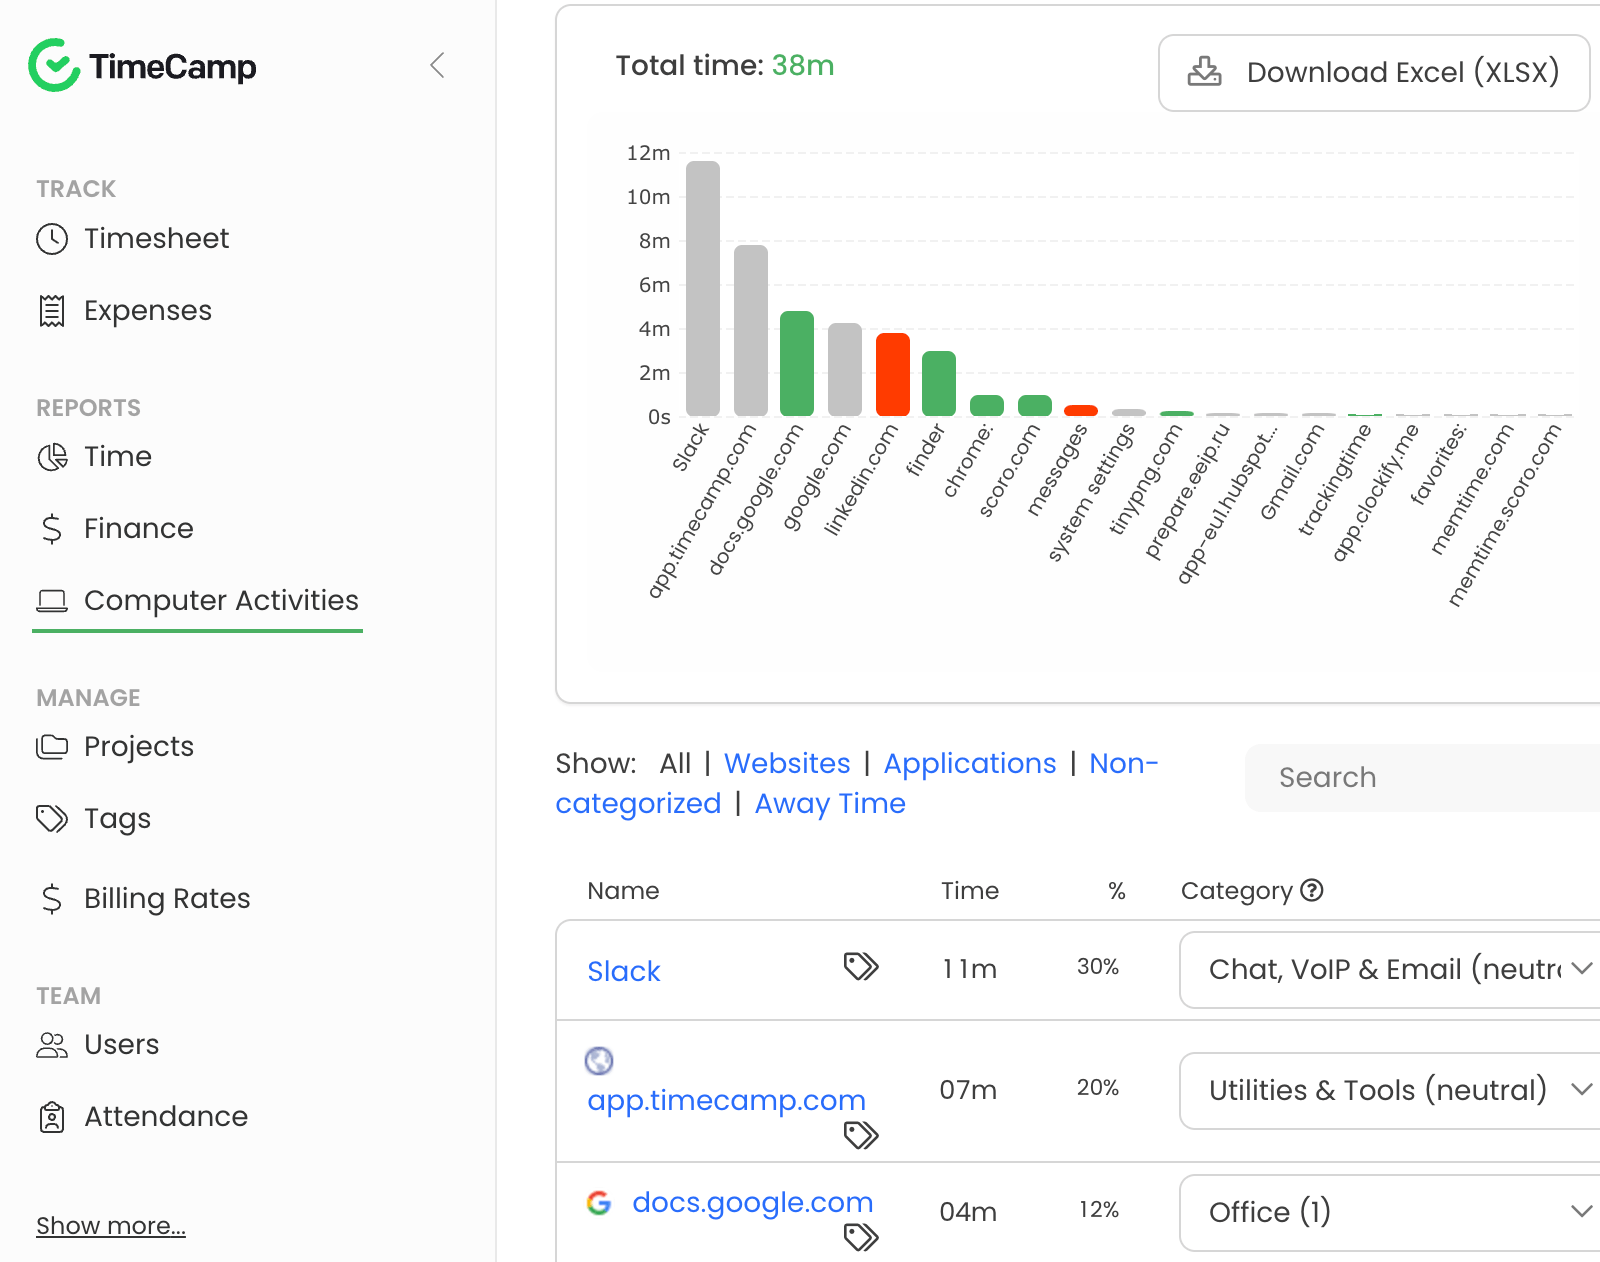Open Office (1) category dropdown
The width and height of the screenshot is (1600, 1262).
coord(1392,1213)
